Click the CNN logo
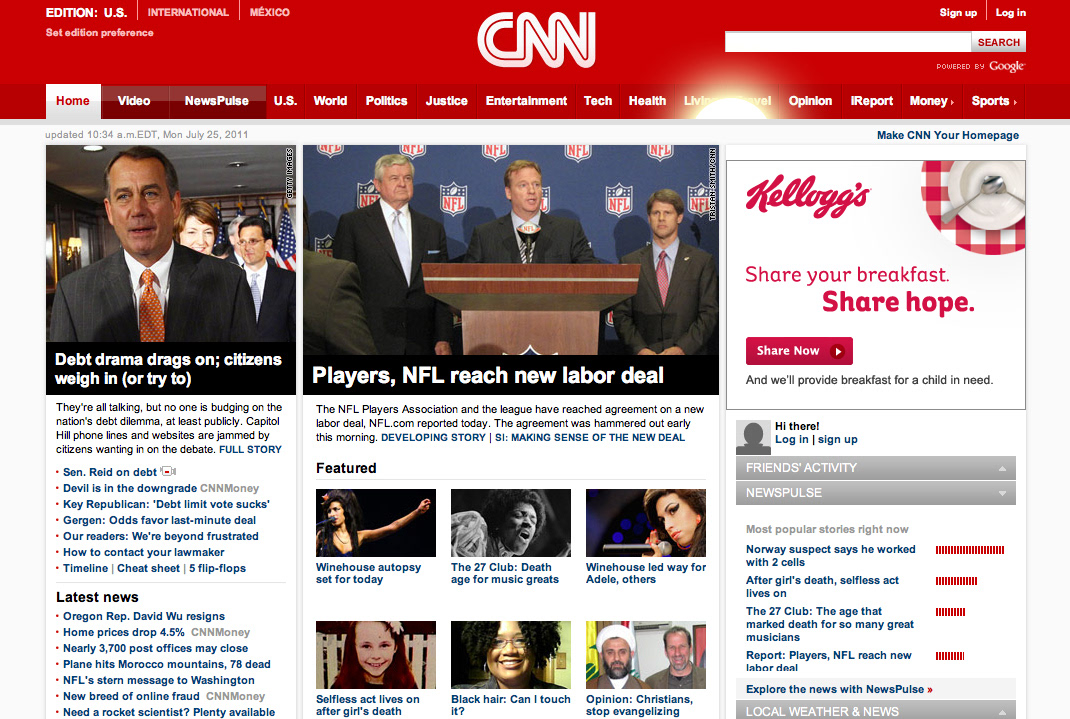The image size is (1070, 719). pos(536,40)
